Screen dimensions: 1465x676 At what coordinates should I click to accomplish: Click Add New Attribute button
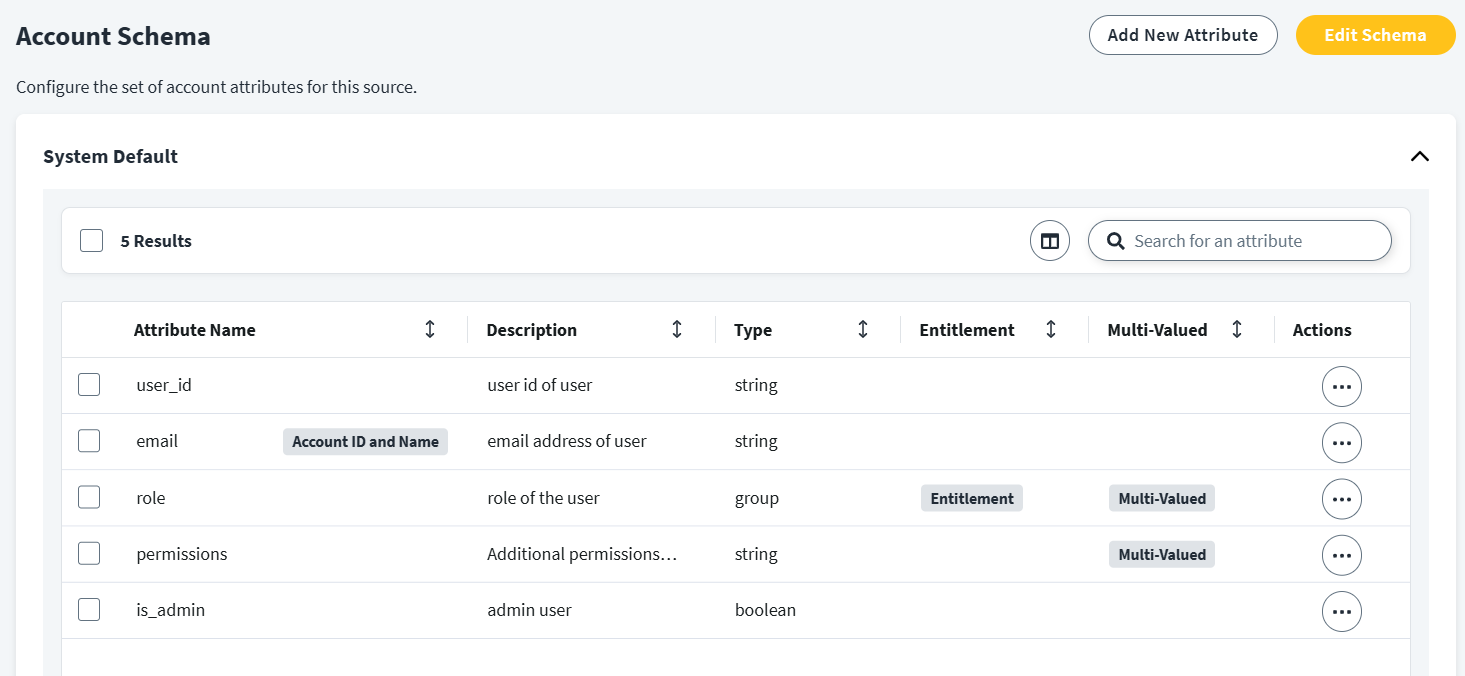(1183, 35)
